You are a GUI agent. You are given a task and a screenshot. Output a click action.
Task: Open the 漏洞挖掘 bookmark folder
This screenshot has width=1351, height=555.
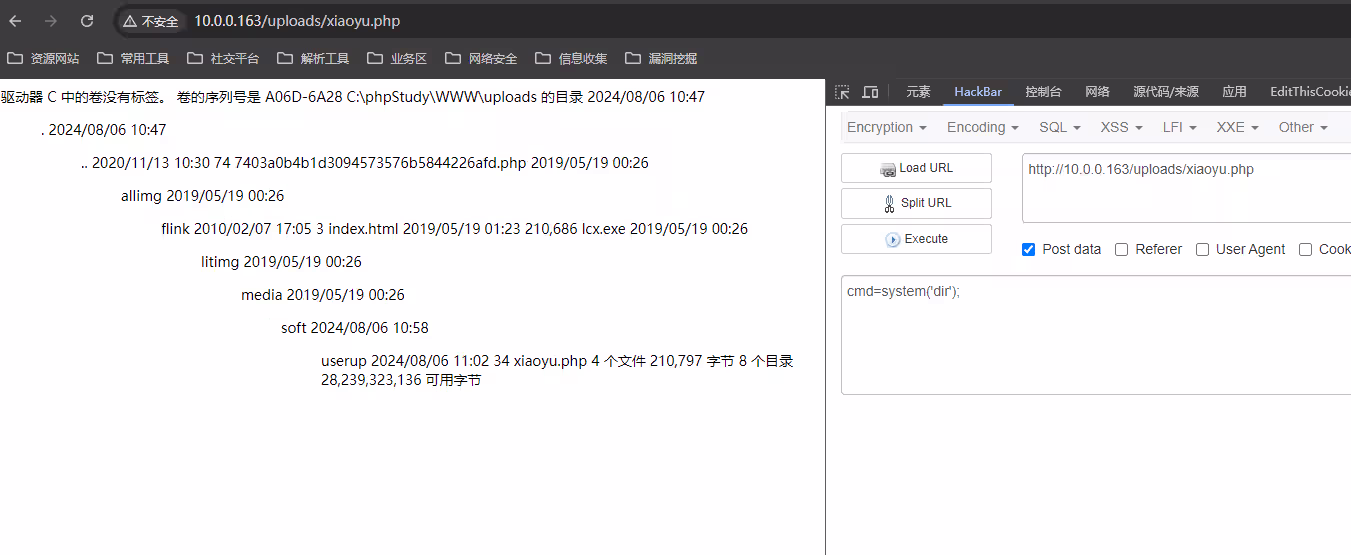tap(661, 58)
